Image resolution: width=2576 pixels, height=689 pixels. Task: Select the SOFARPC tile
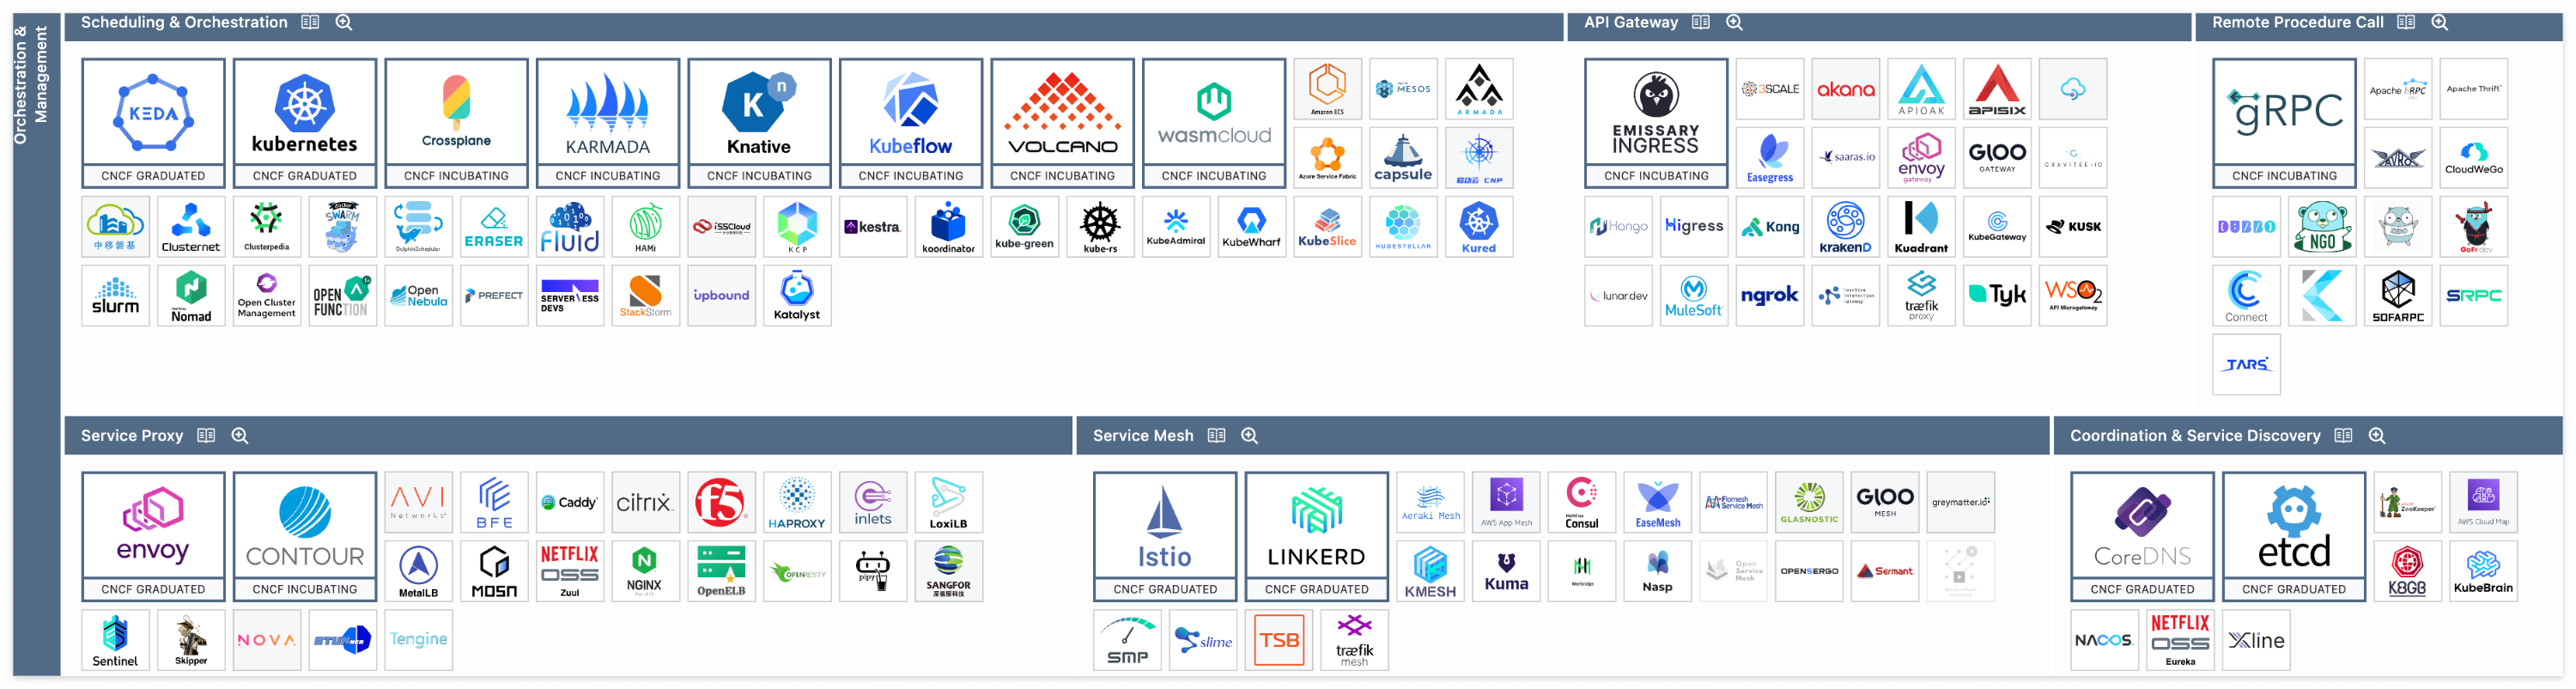point(2398,296)
